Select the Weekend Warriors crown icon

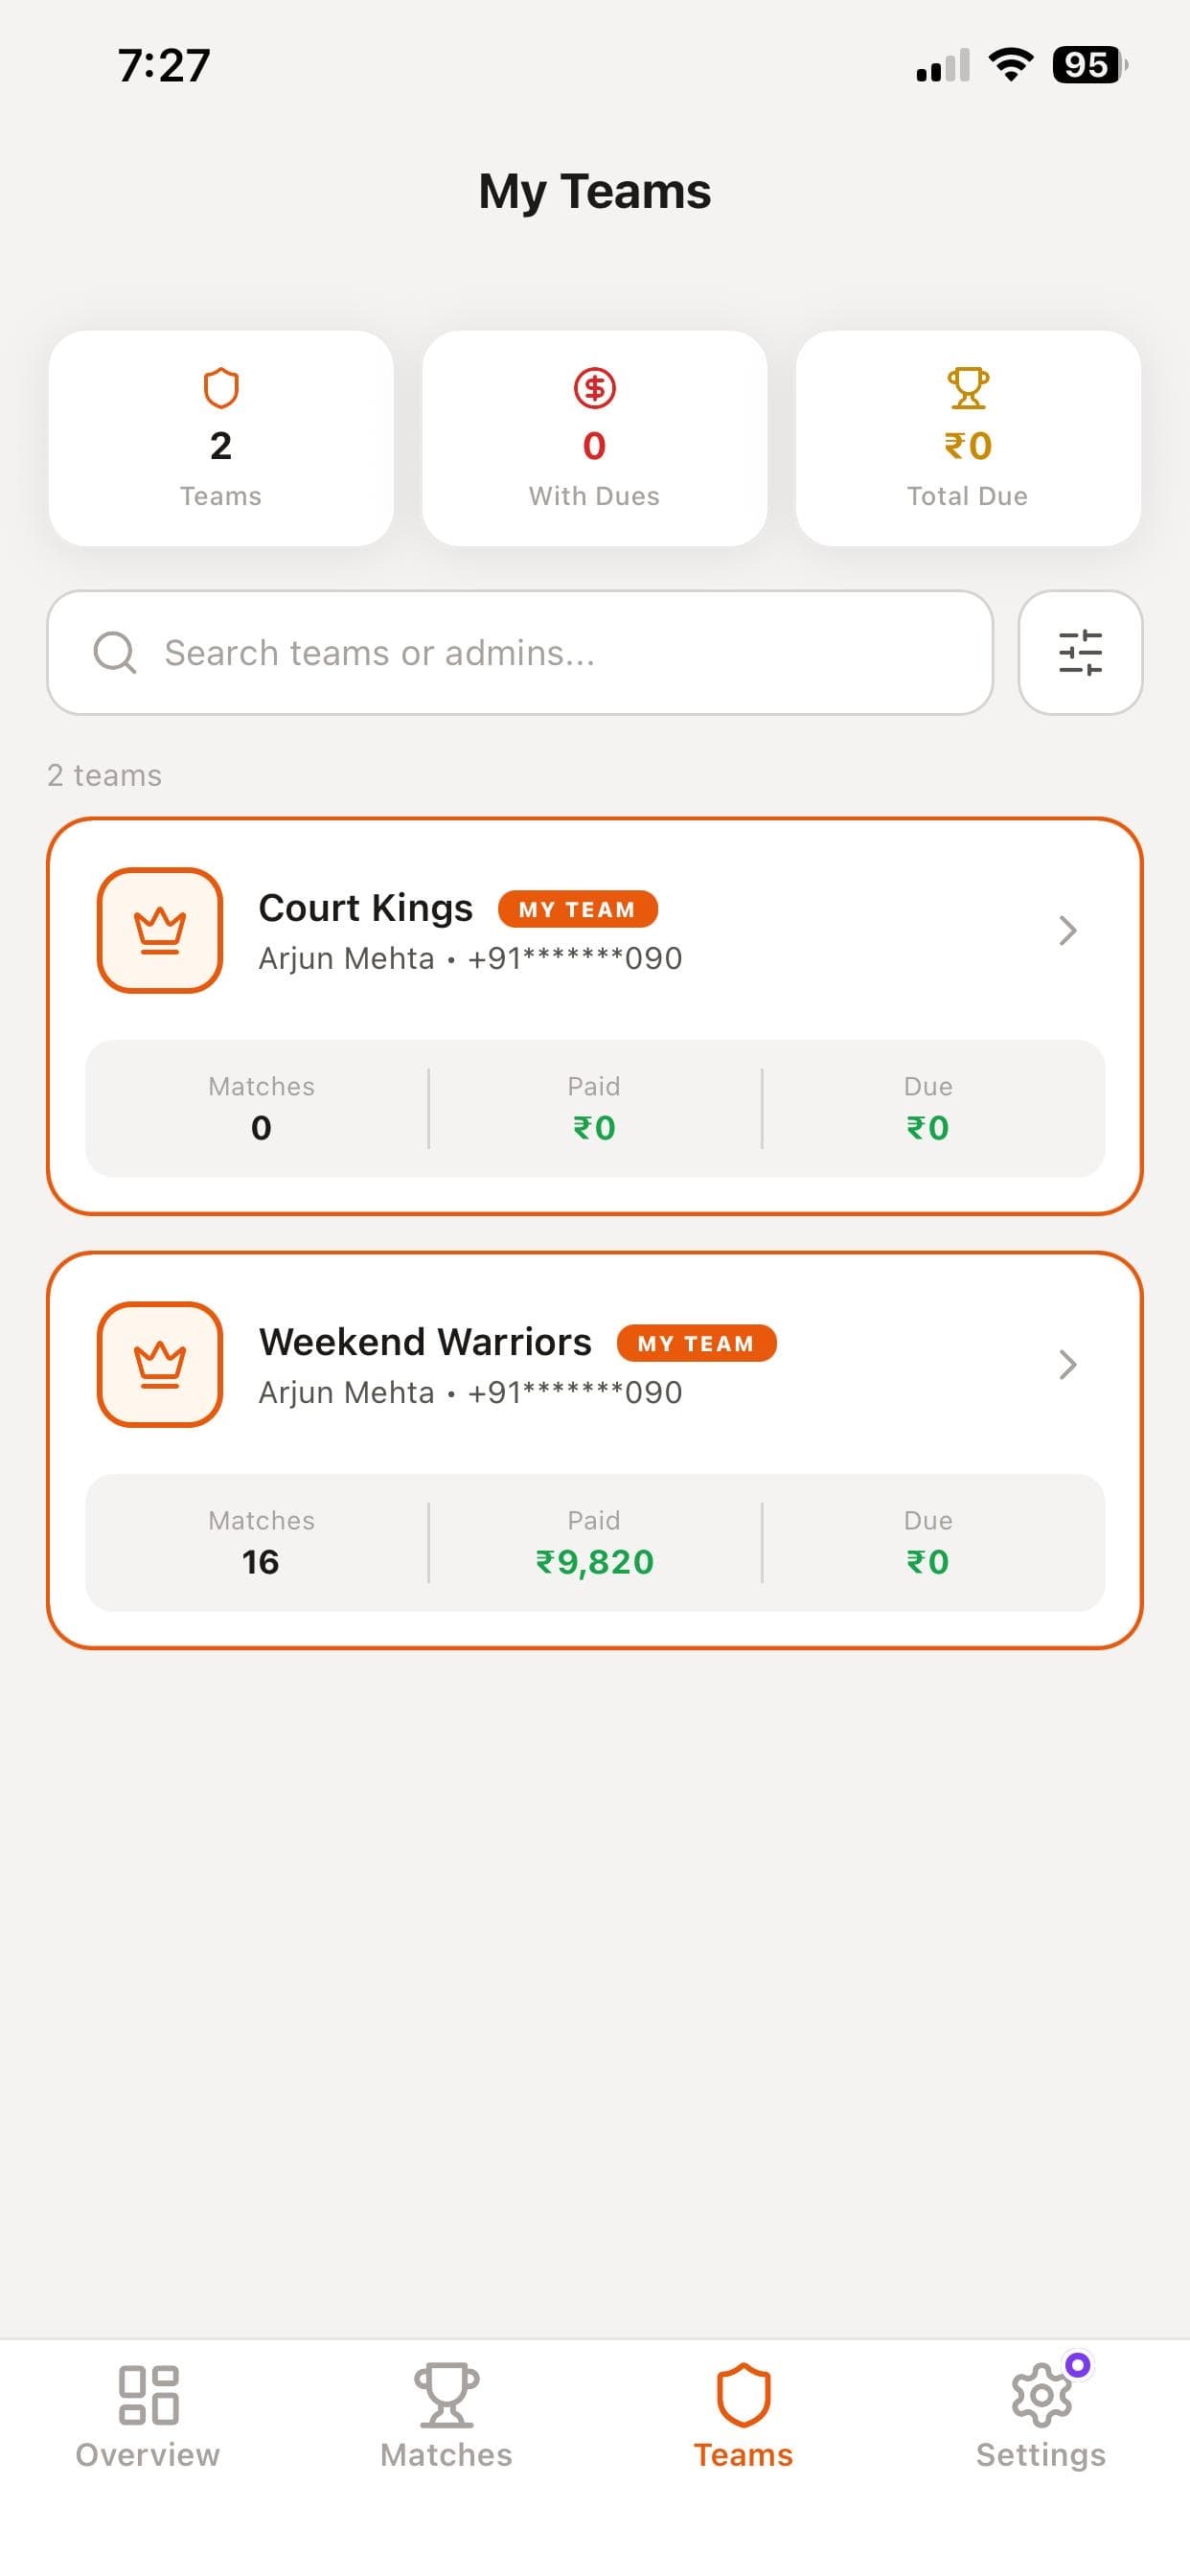(160, 1364)
